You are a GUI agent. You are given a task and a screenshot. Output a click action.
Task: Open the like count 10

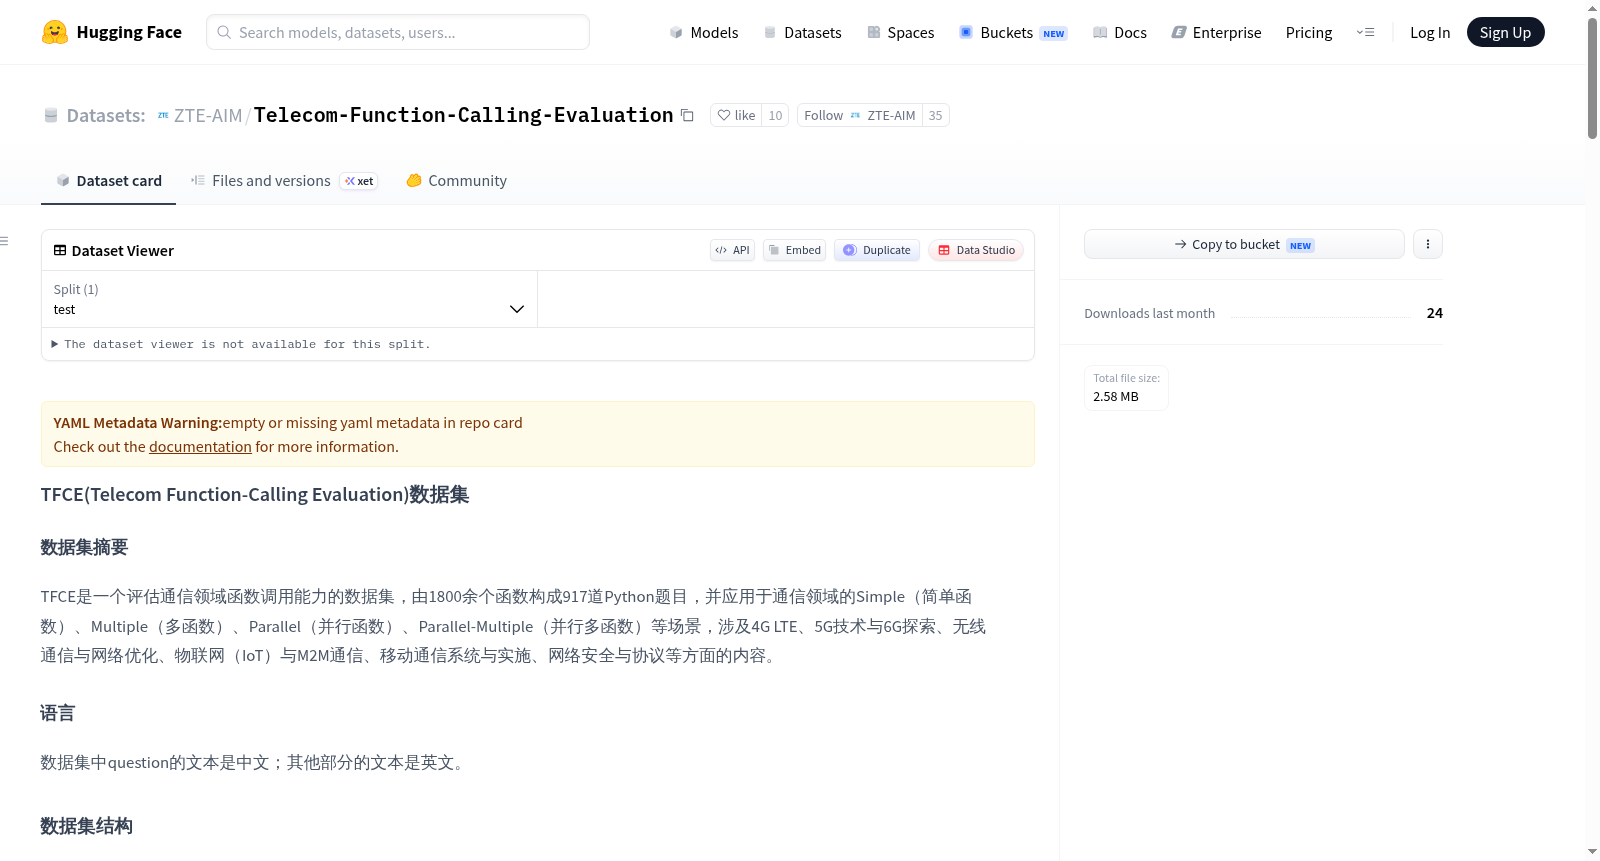coord(775,115)
